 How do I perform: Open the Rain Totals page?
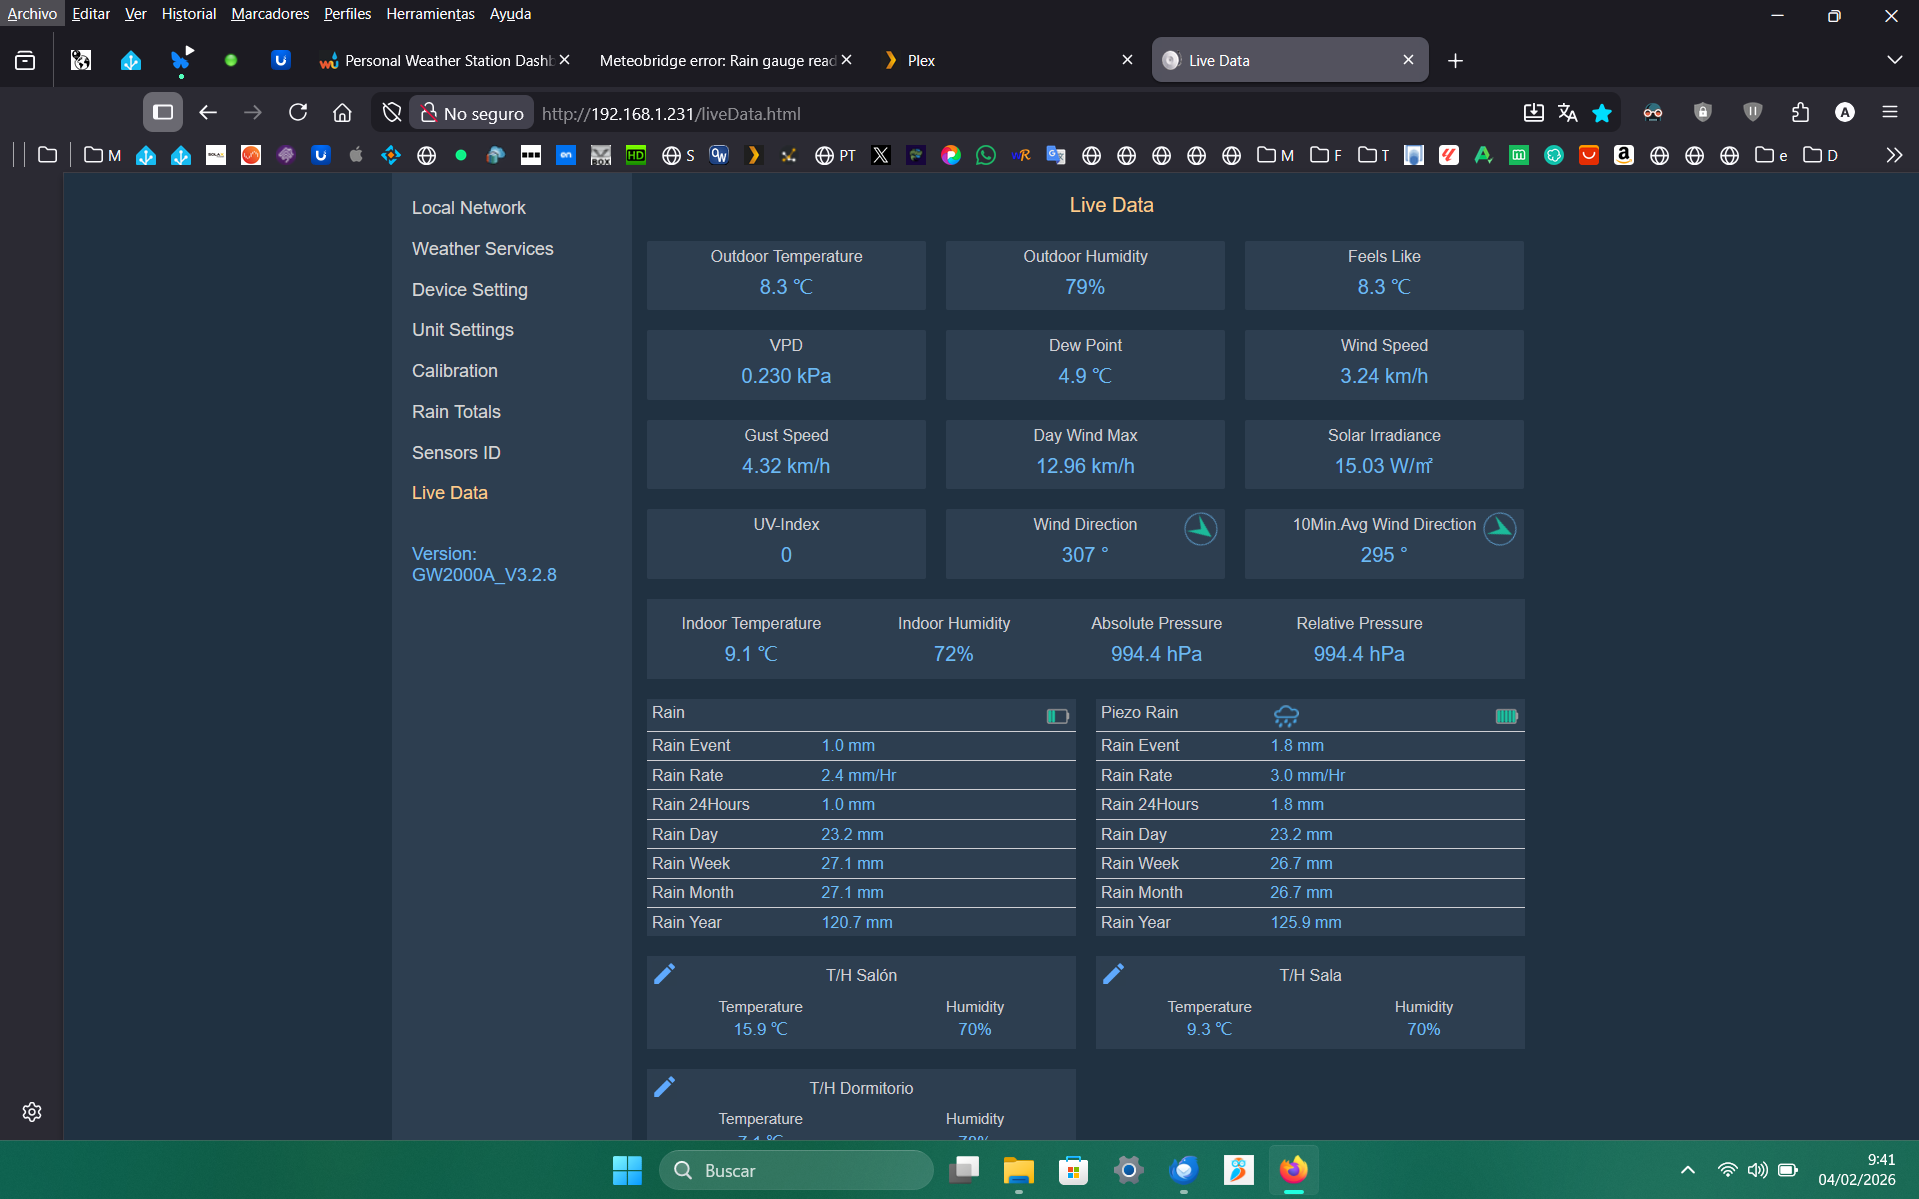[x=456, y=412]
